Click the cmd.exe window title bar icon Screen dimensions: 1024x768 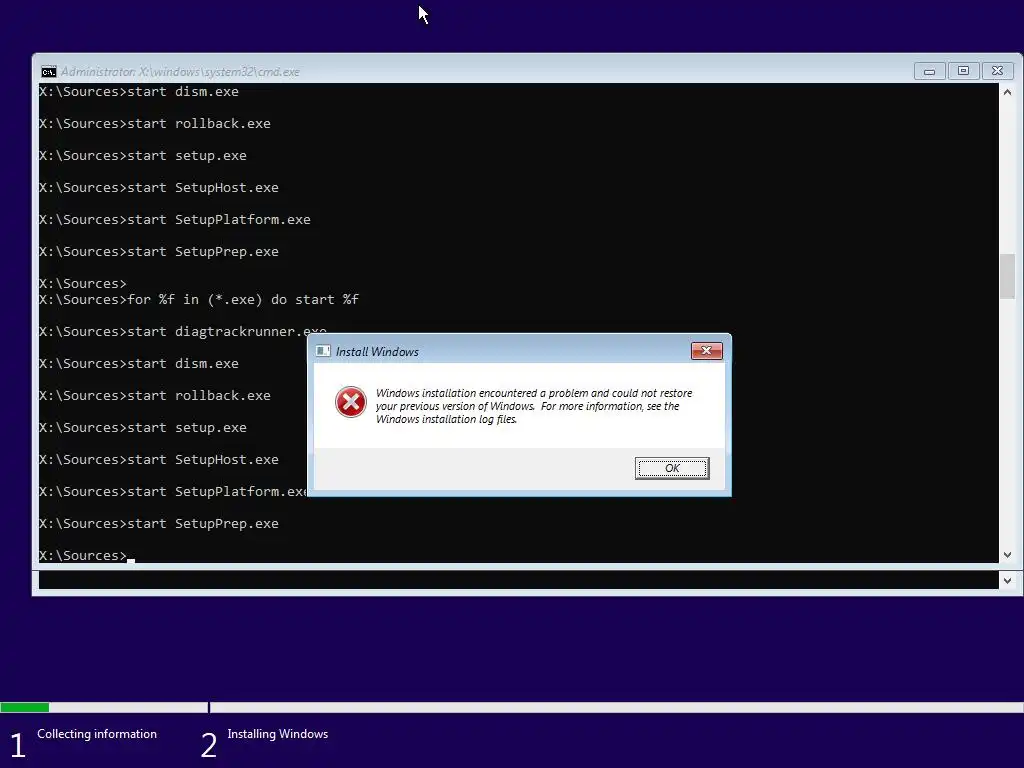tap(48, 72)
